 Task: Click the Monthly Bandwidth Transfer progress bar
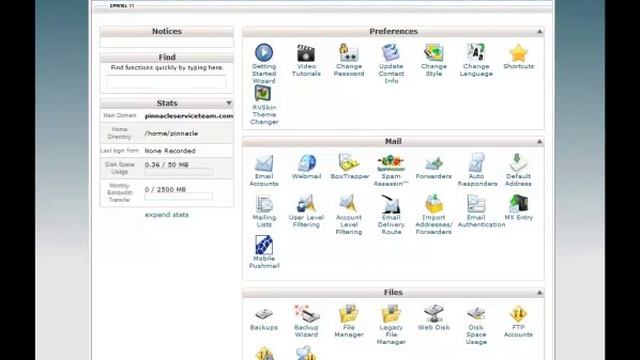[x=178, y=197]
